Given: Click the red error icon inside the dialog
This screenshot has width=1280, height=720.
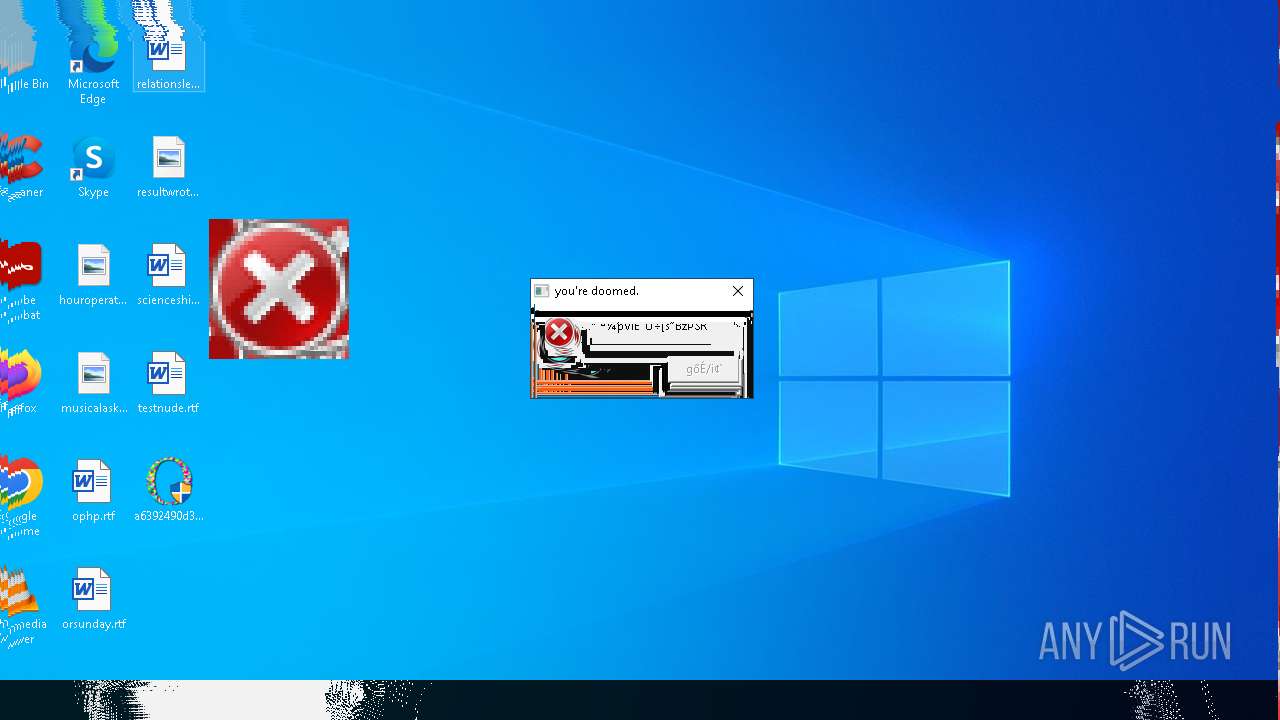Looking at the screenshot, I should [559, 333].
